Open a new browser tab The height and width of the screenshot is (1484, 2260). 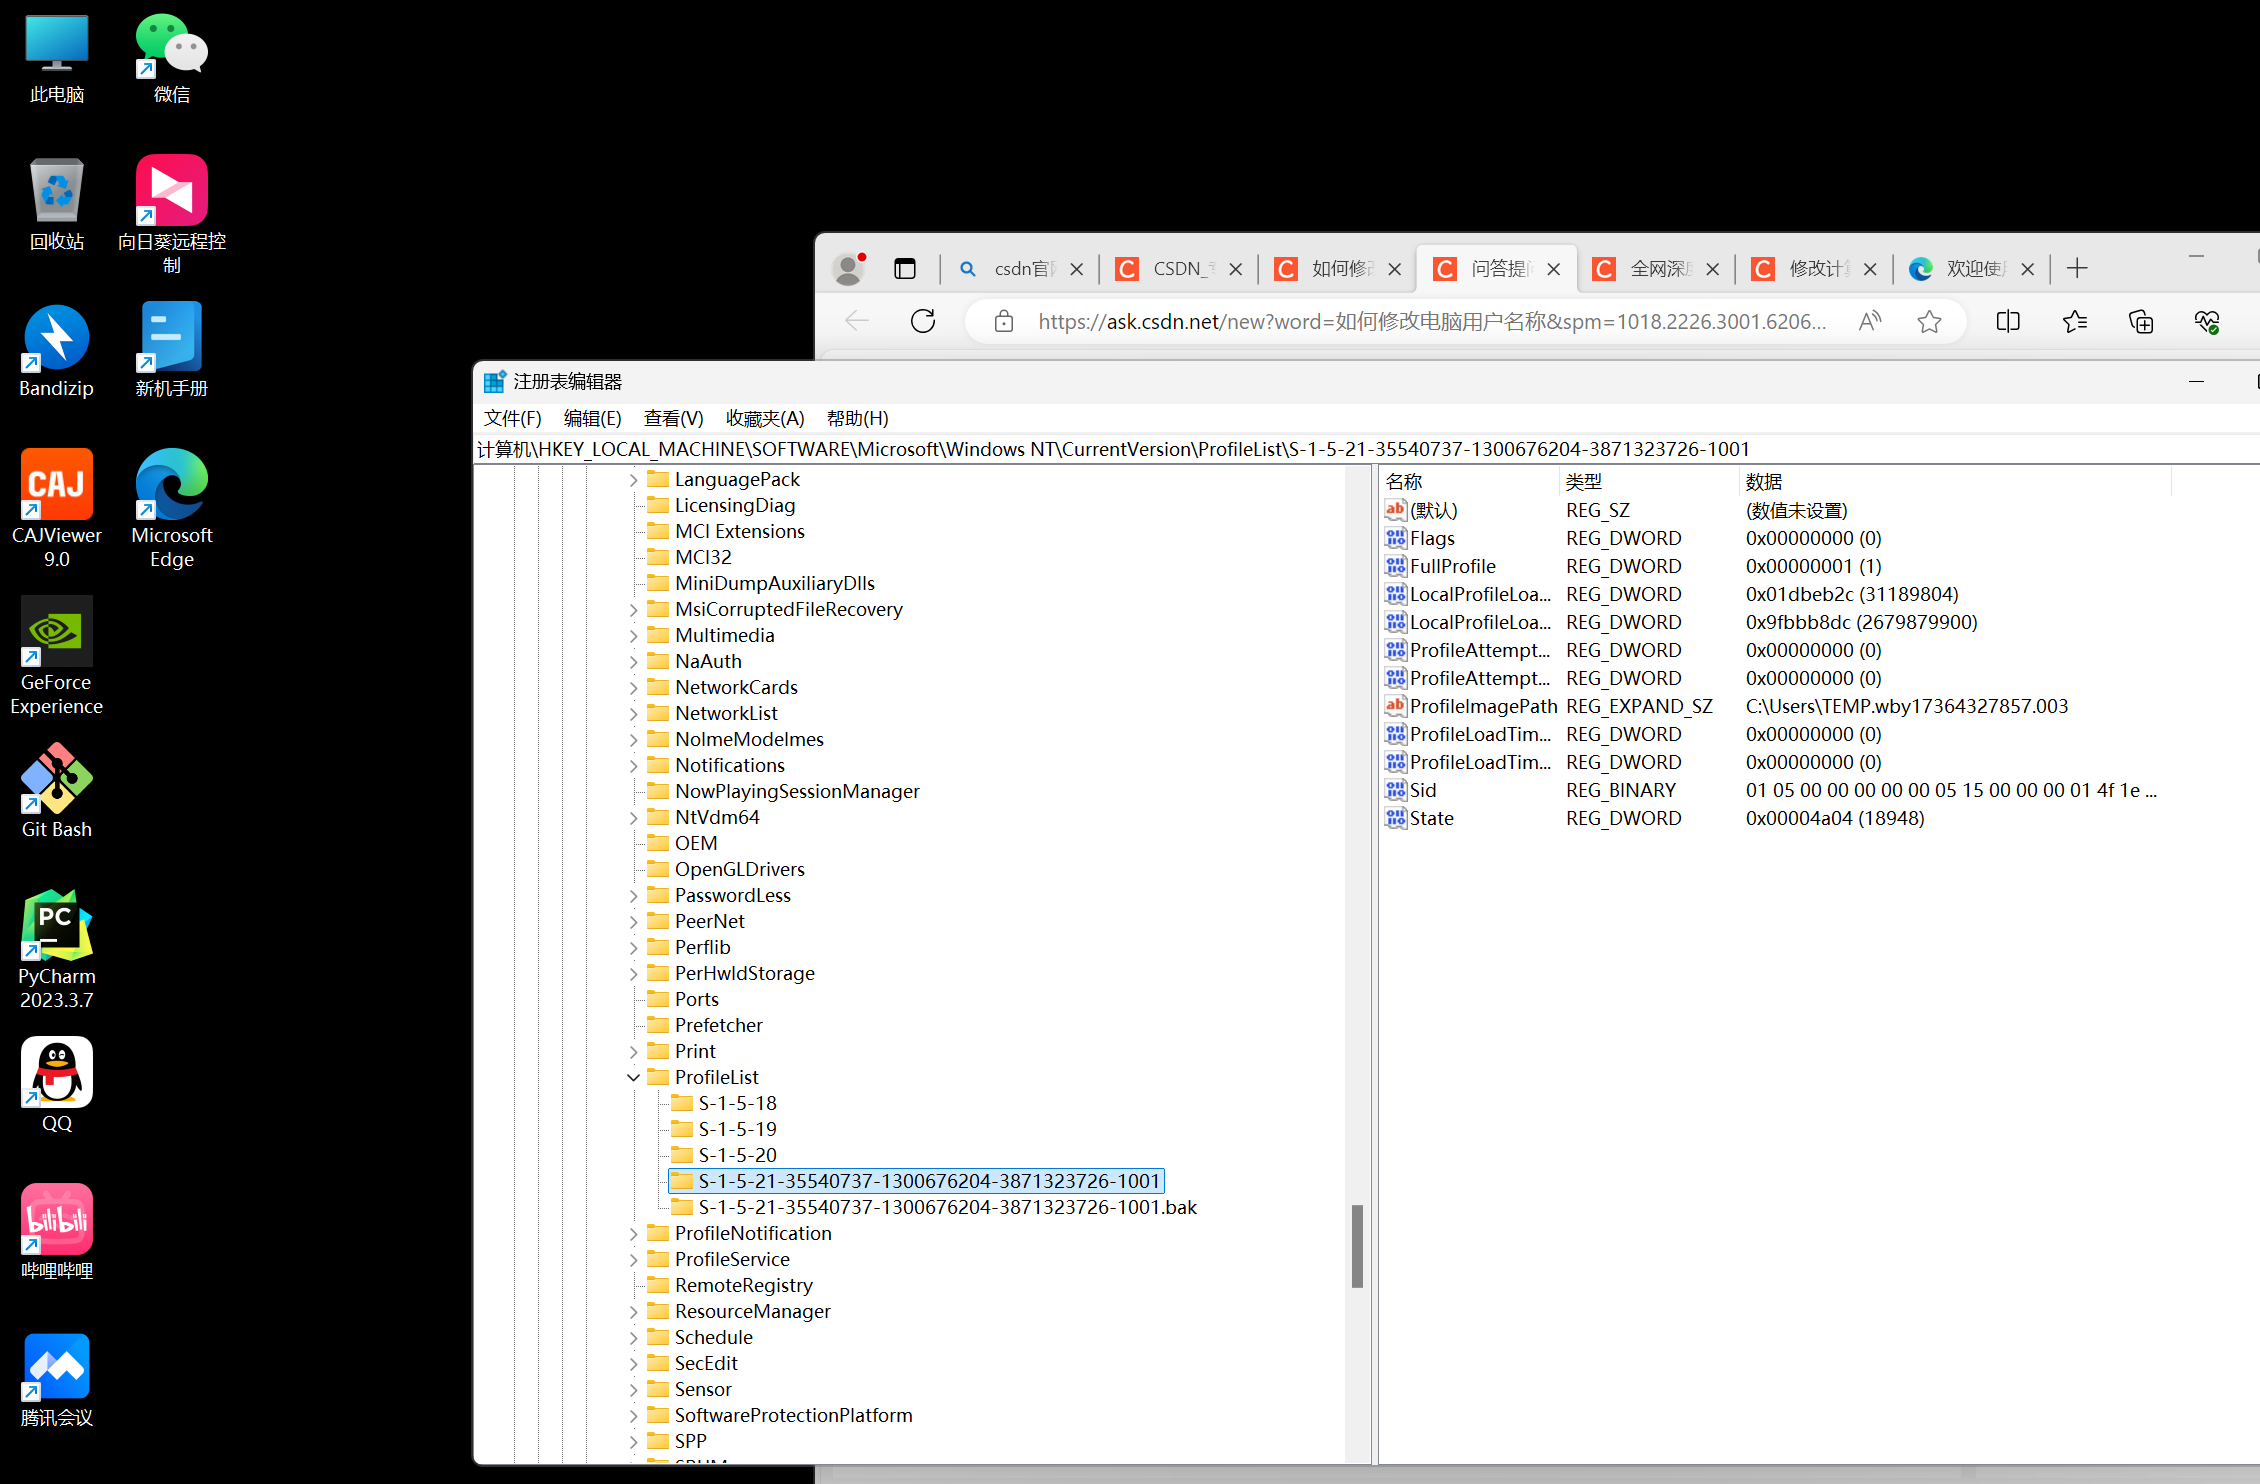click(2077, 268)
